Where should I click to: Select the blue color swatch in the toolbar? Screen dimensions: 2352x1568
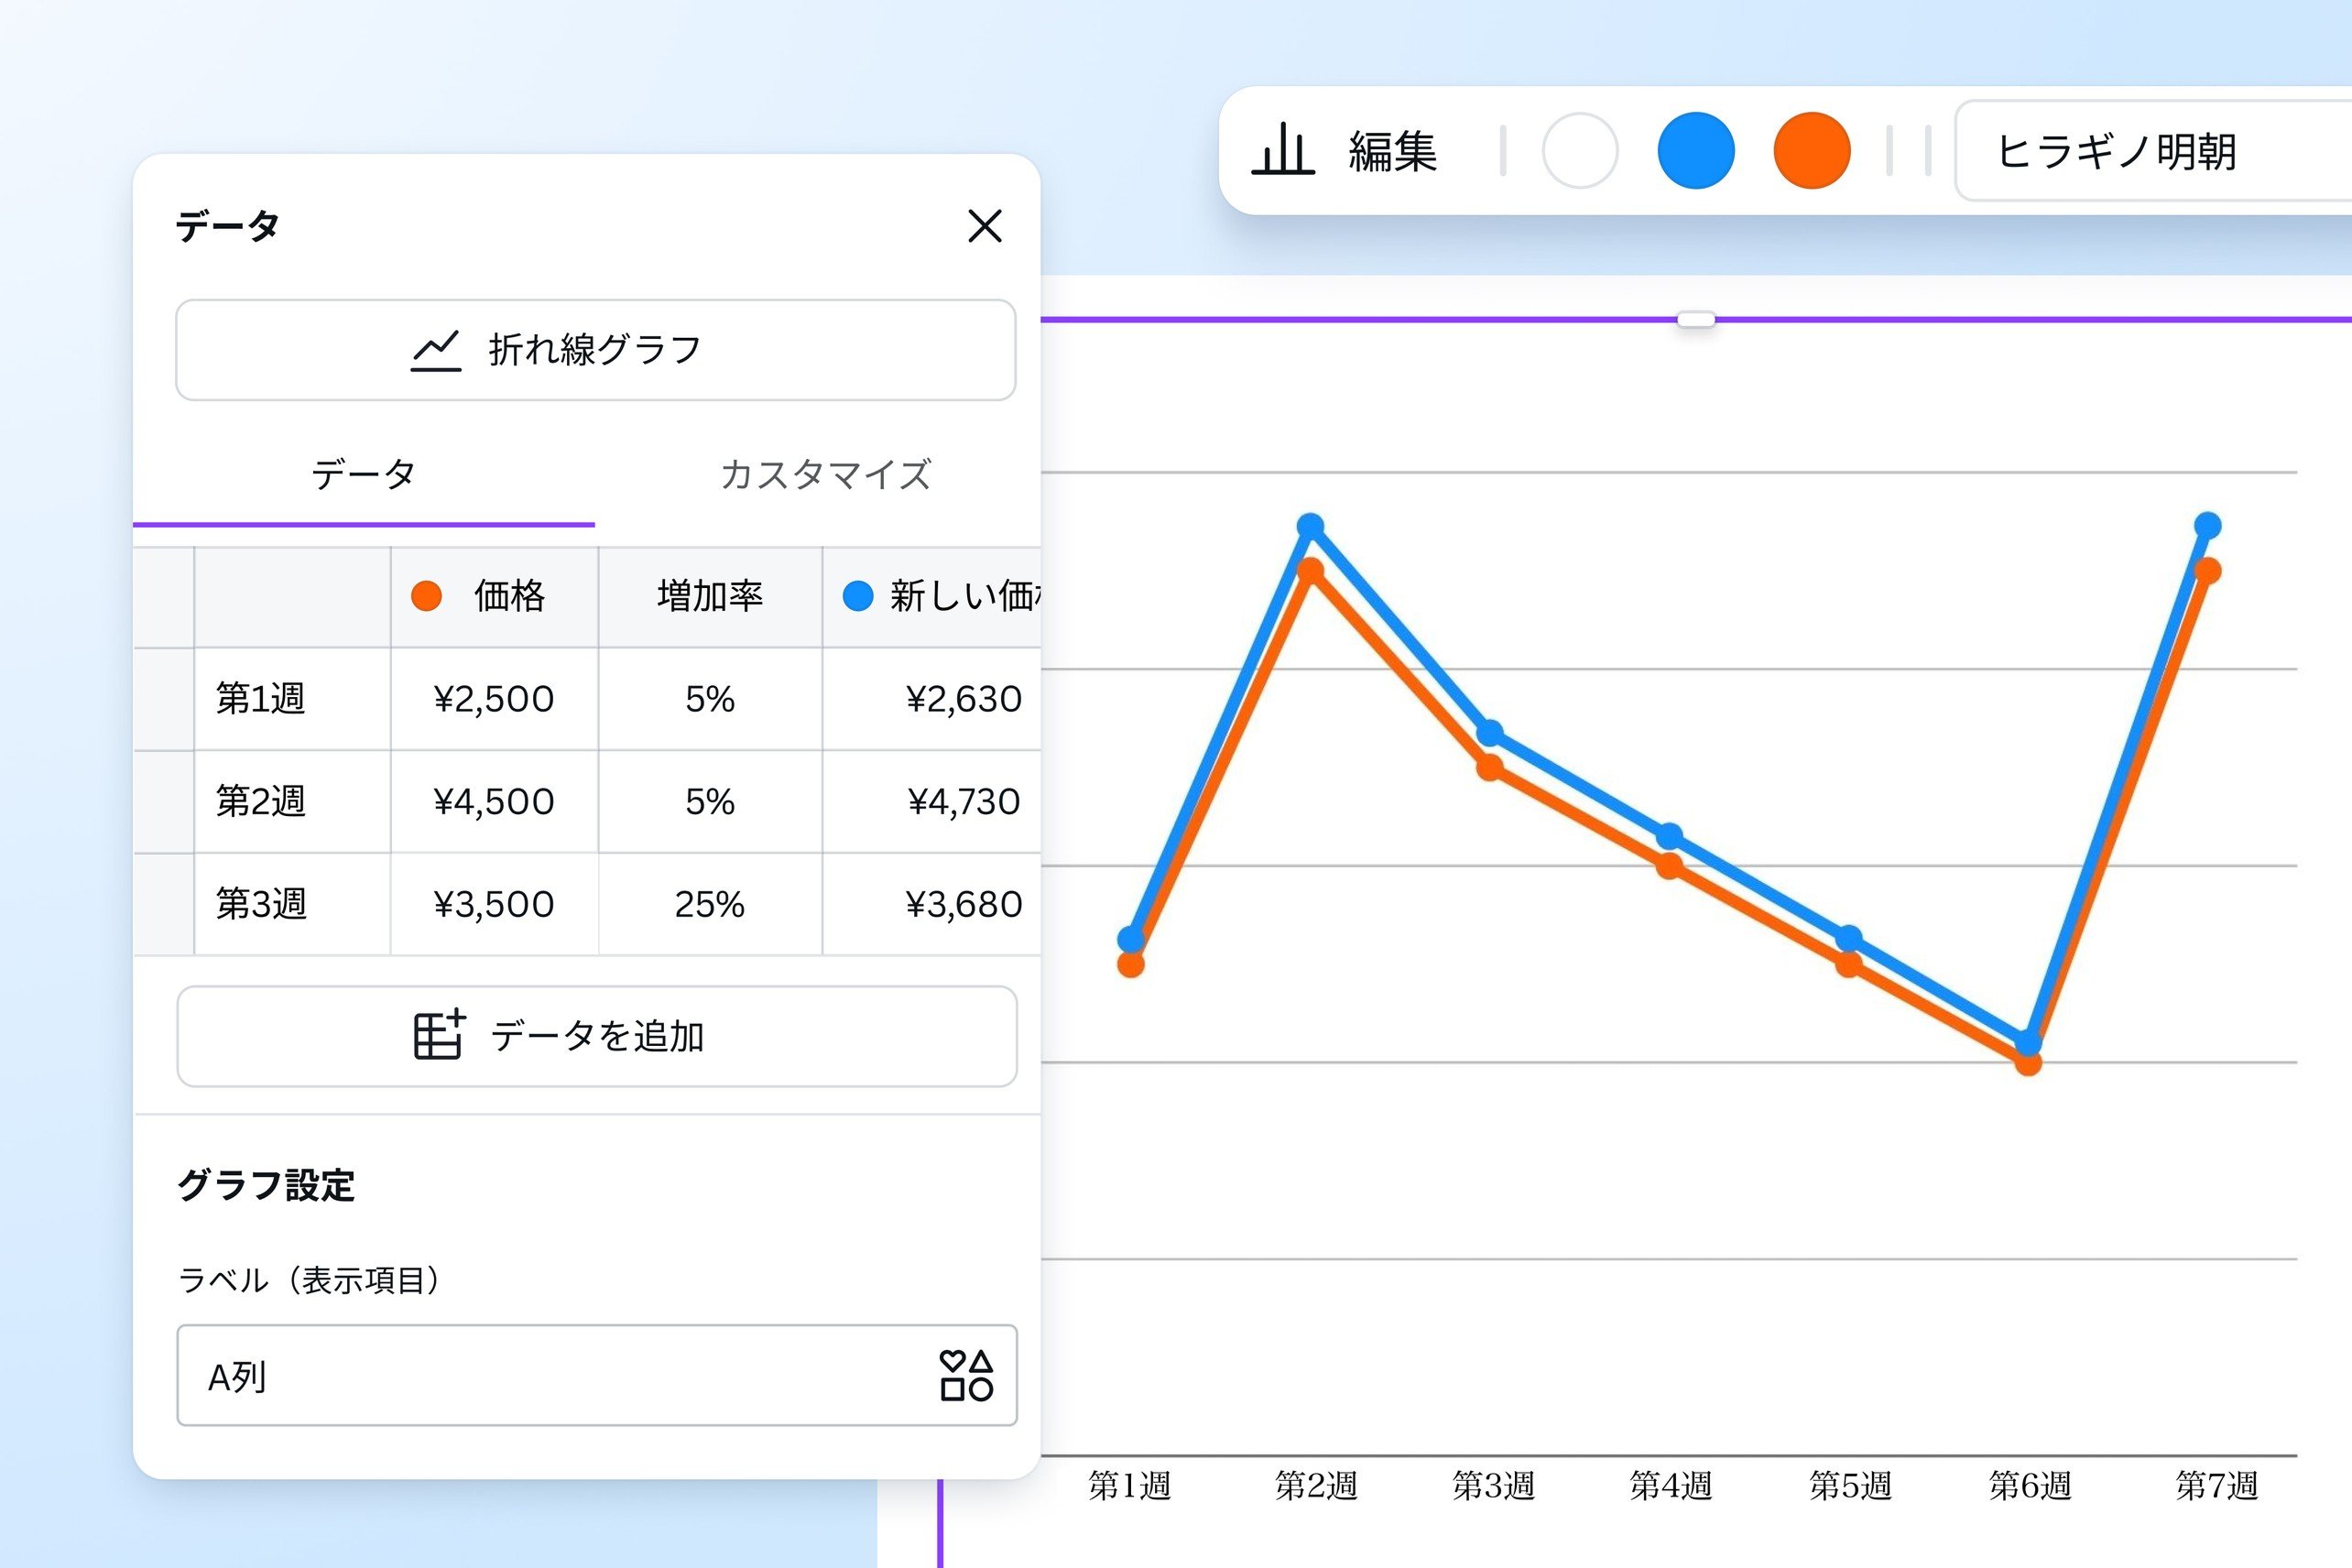click(x=1695, y=149)
